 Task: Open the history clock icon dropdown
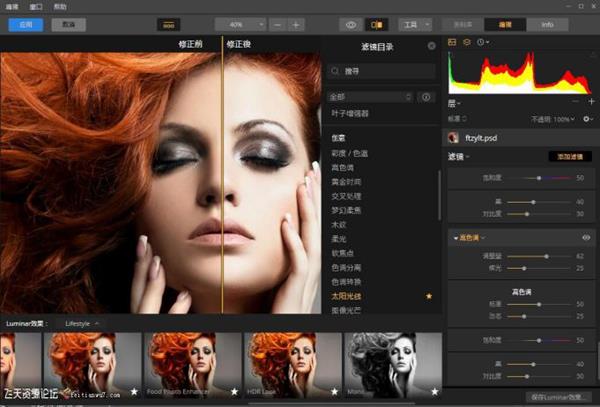point(483,42)
